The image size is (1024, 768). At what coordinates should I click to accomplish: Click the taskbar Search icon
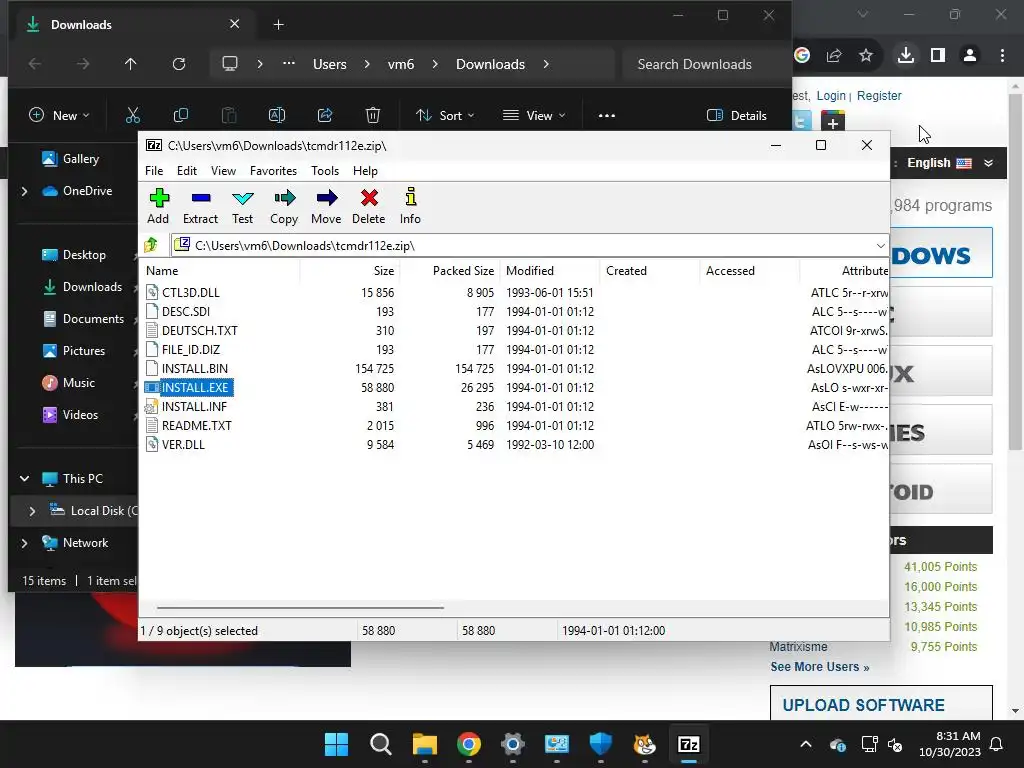(380, 744)
